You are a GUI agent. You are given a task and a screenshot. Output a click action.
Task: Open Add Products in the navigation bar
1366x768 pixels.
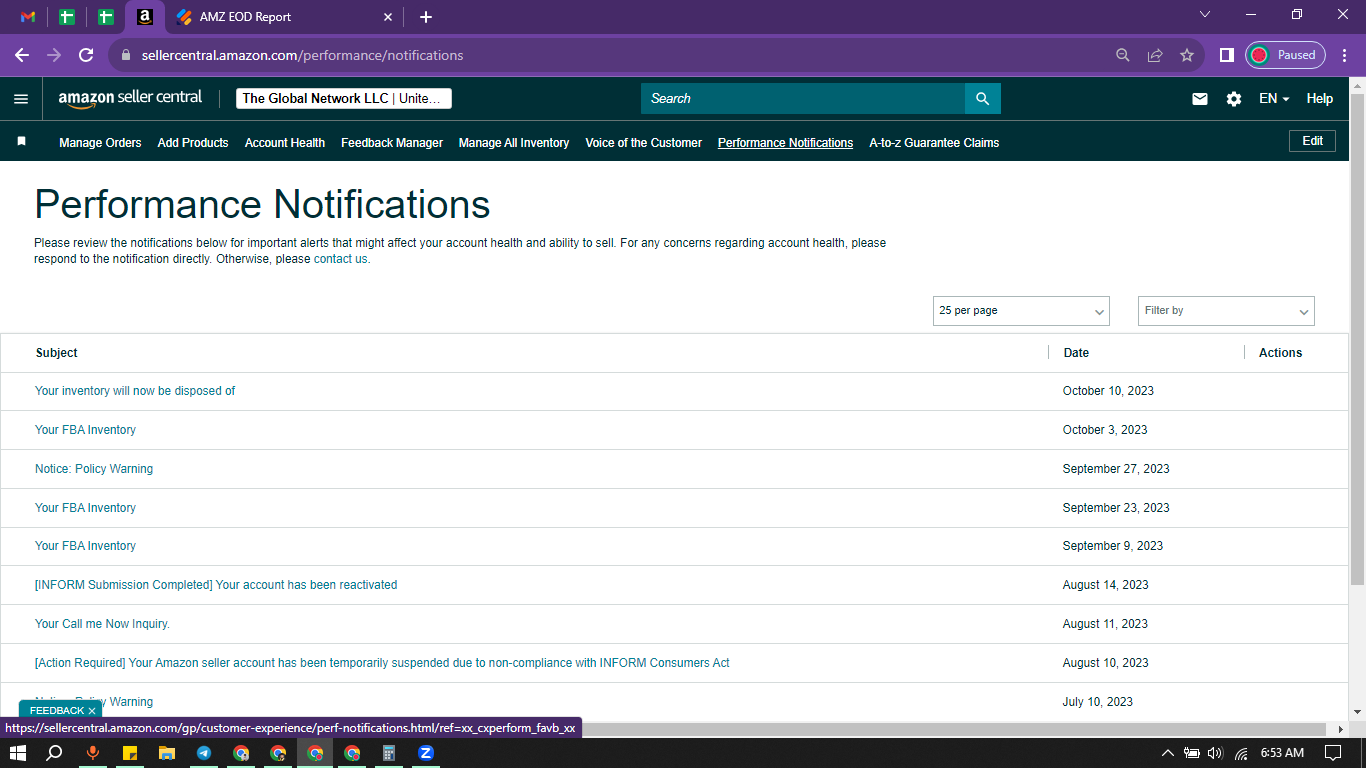193,143
